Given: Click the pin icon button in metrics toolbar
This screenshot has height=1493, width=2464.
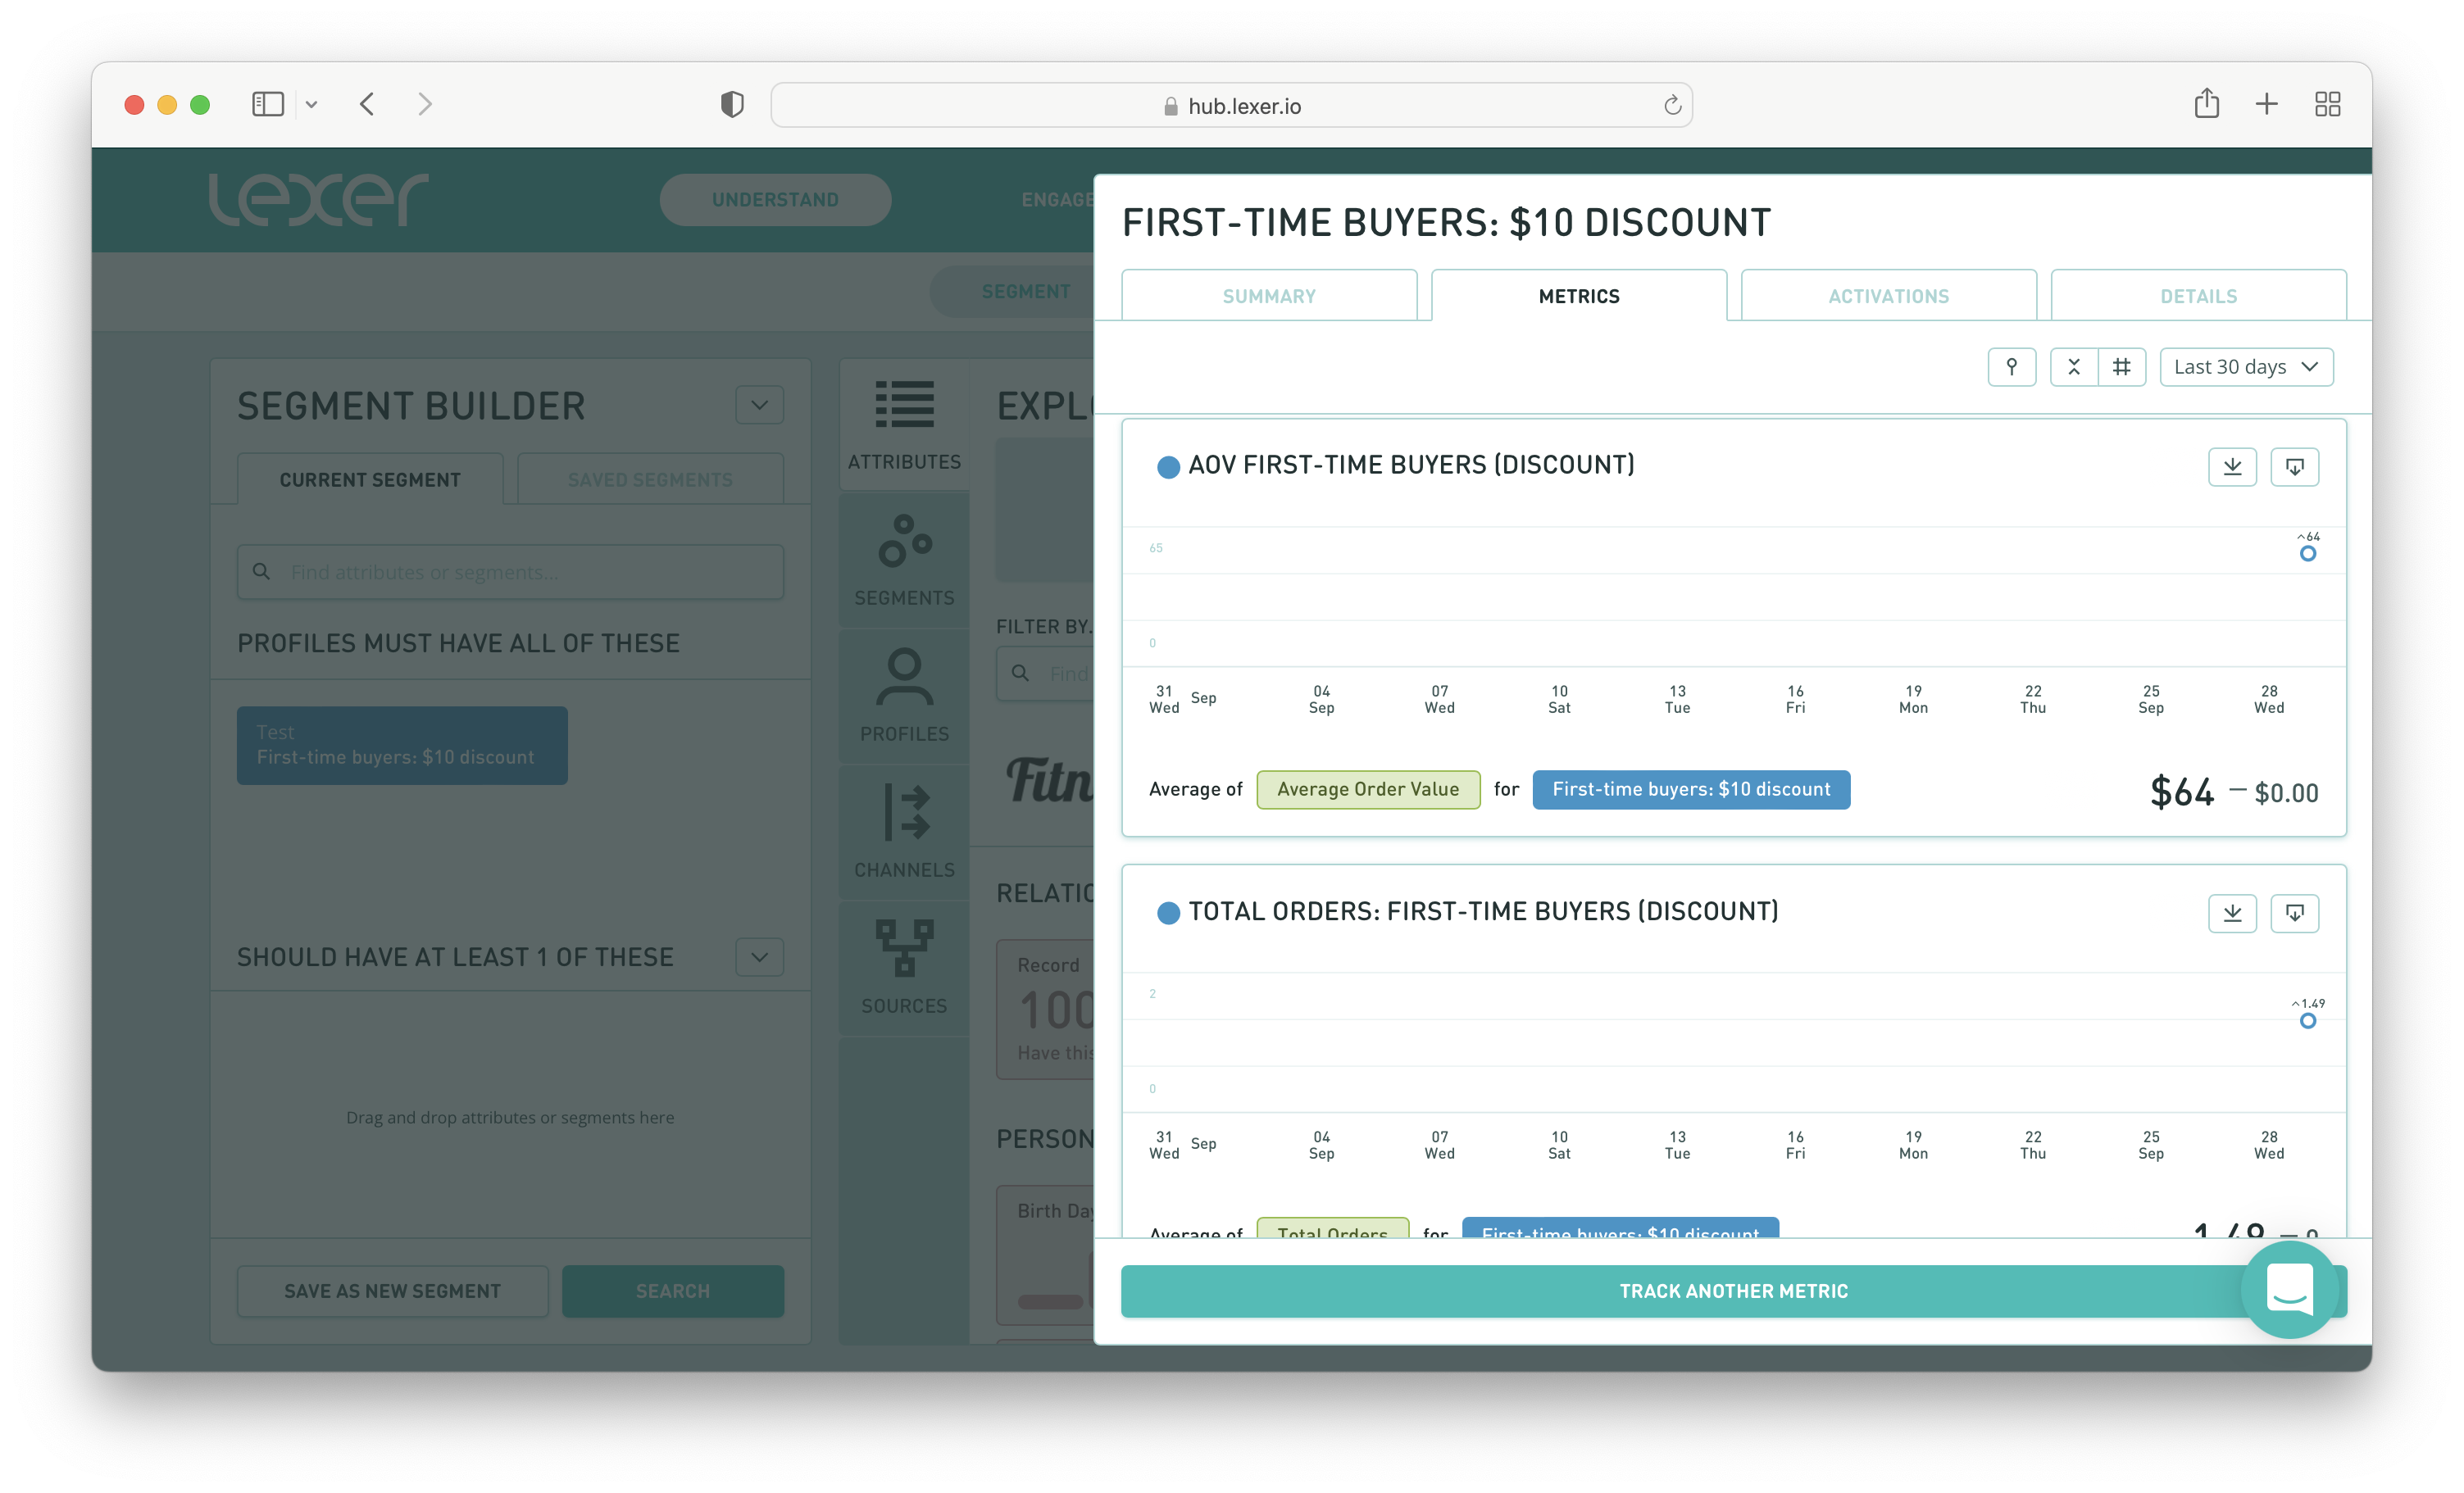Looking at the screenshot, I should [2011, 367].
